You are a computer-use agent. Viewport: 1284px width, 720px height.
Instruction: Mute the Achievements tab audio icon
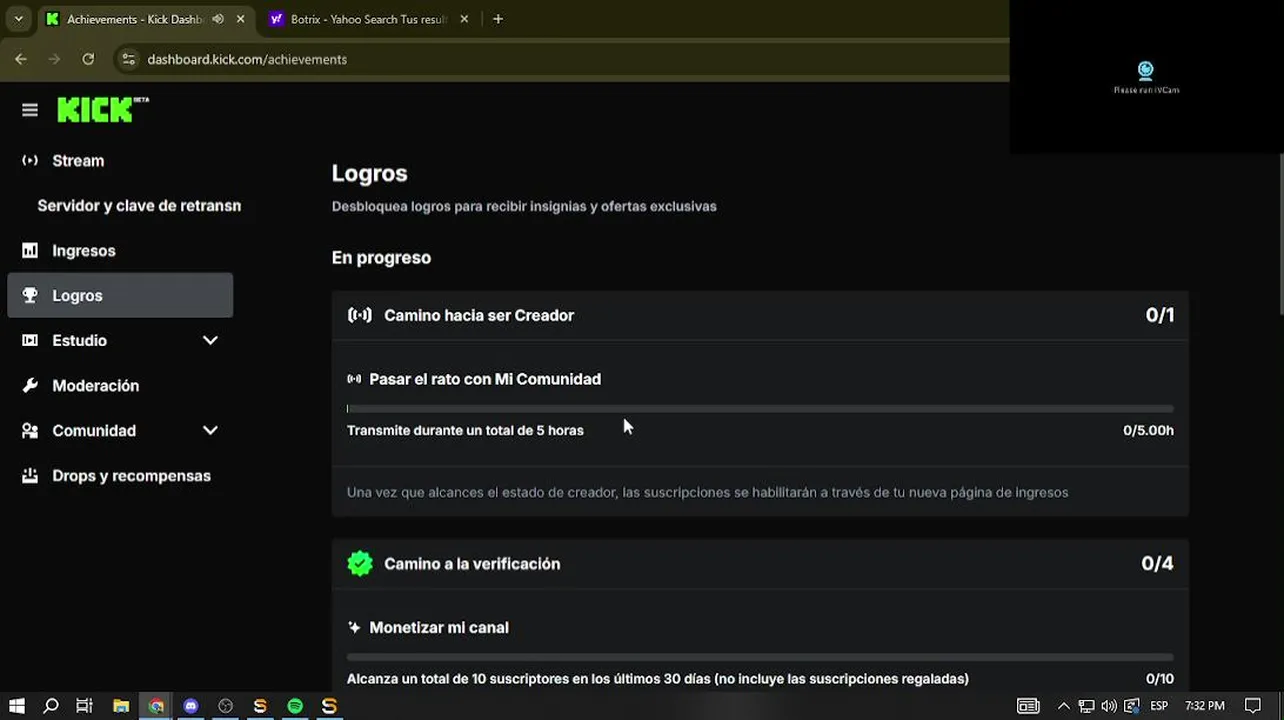pos(218,19)
